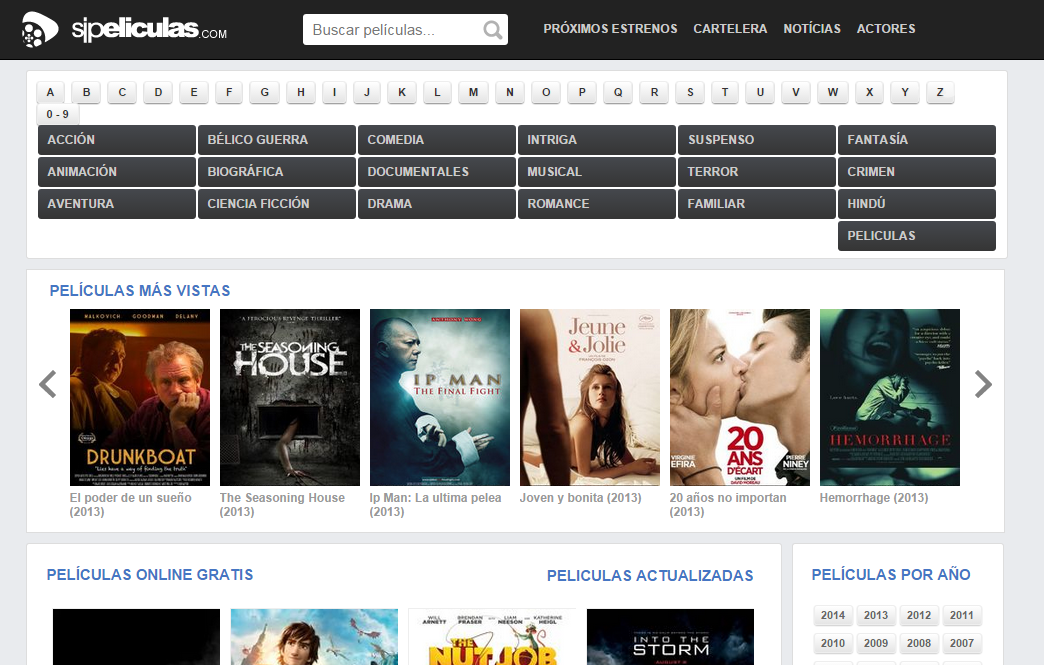
Task: Select the Documentales genre
Action: [437, 172]
